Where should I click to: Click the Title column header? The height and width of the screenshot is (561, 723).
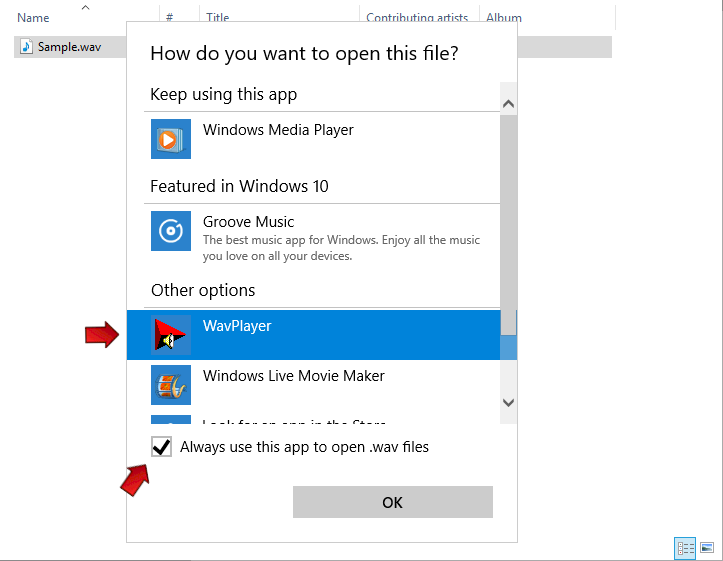pos(217,18)
